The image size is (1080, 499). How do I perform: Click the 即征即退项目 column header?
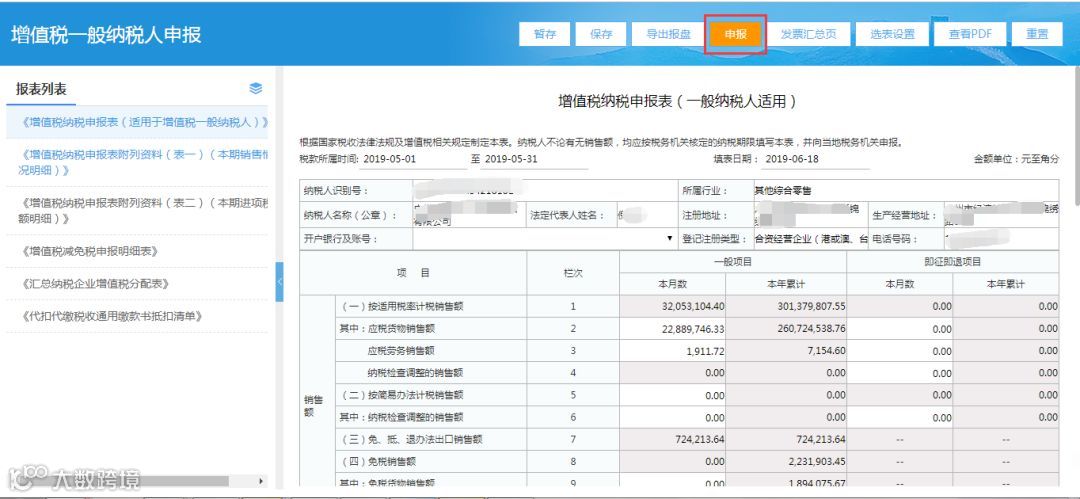pos(953,262)
